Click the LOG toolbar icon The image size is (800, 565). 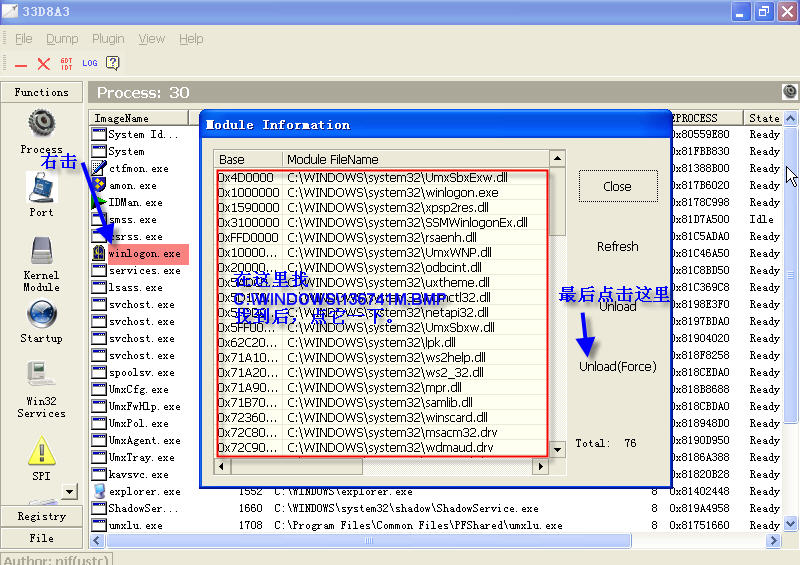tap(90, 64)
